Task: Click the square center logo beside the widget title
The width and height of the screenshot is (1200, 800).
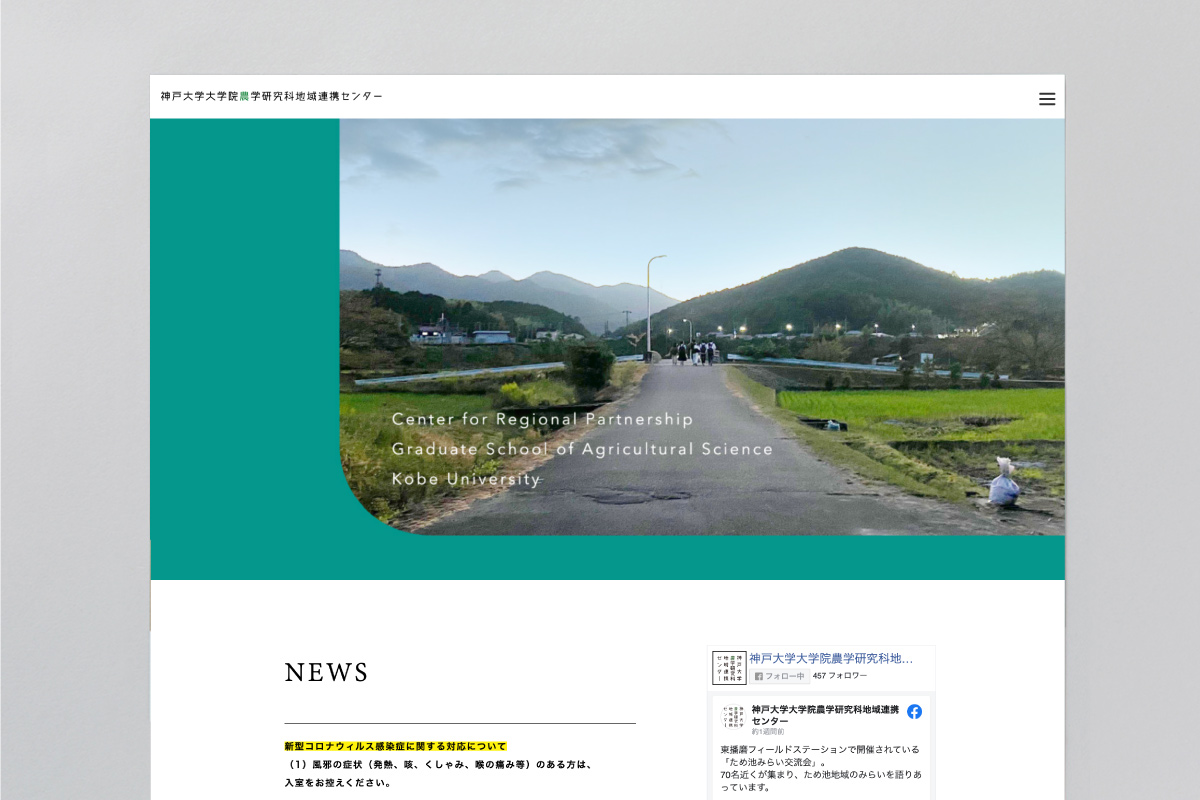Action: (x=730, y=667)
